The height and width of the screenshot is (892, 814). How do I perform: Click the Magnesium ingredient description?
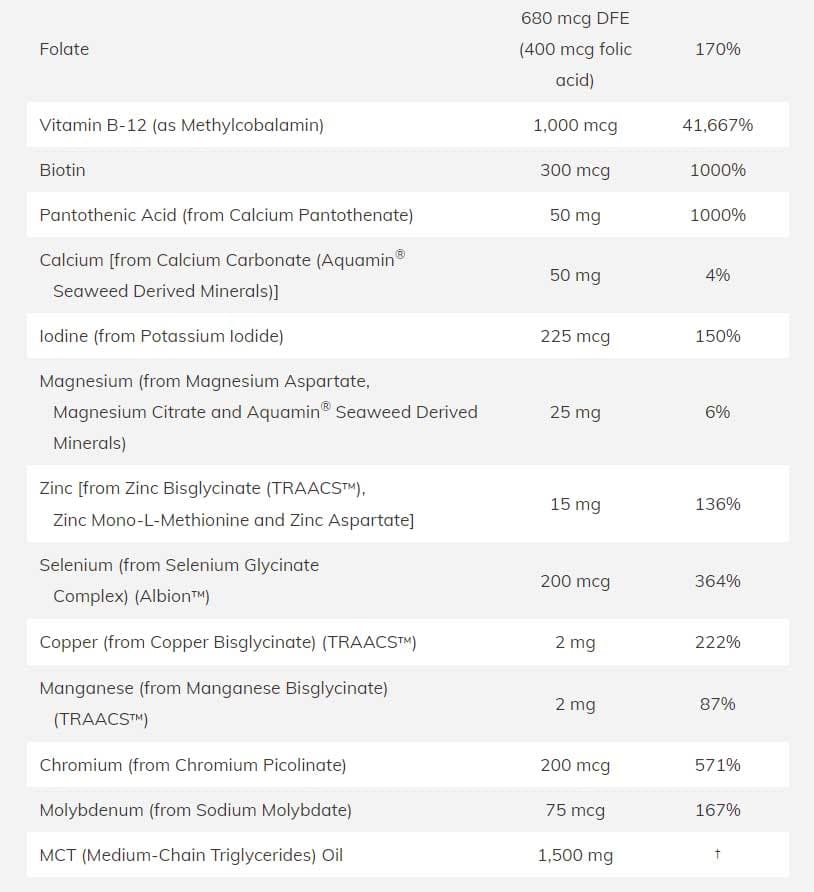coord(258,411)
